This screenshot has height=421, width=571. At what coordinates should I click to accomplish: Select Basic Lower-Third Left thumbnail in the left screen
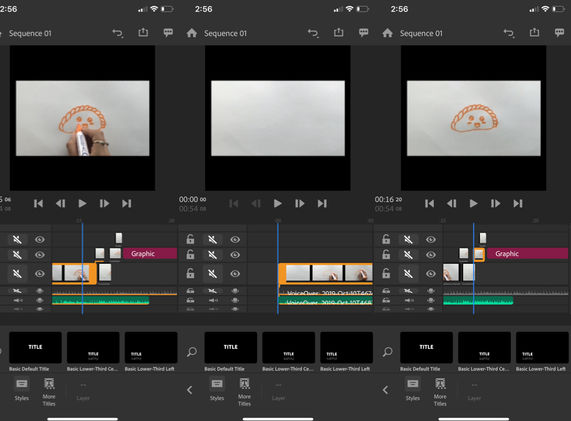[x=151, y=347]
